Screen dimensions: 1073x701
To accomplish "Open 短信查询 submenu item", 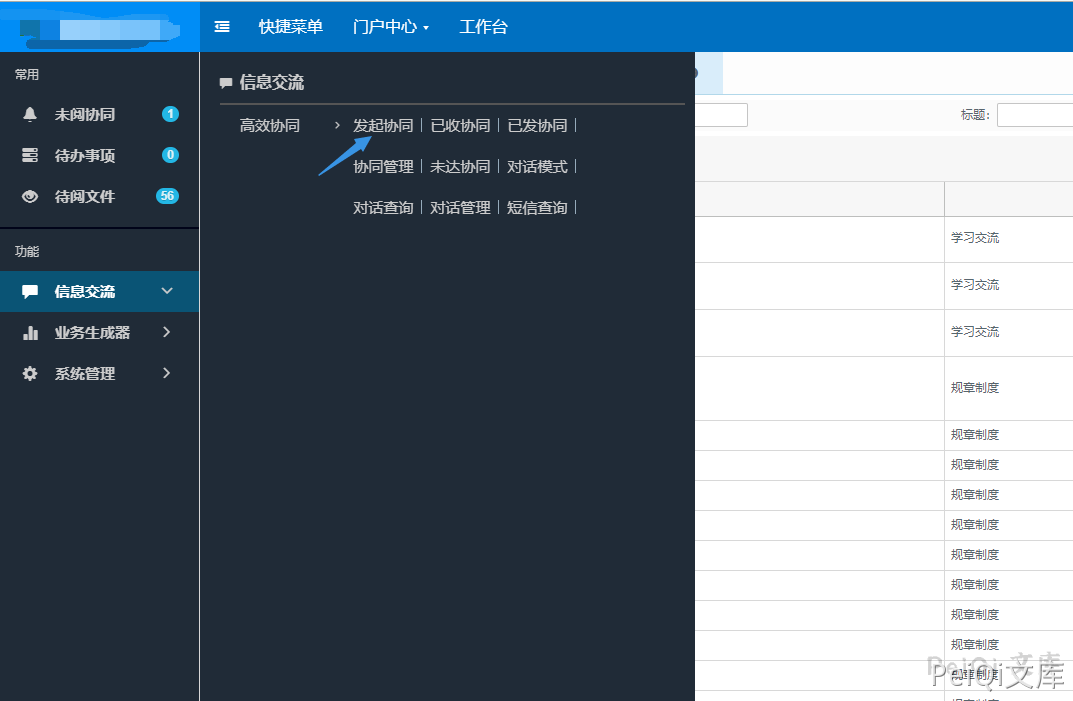I will tap(537, 208).
